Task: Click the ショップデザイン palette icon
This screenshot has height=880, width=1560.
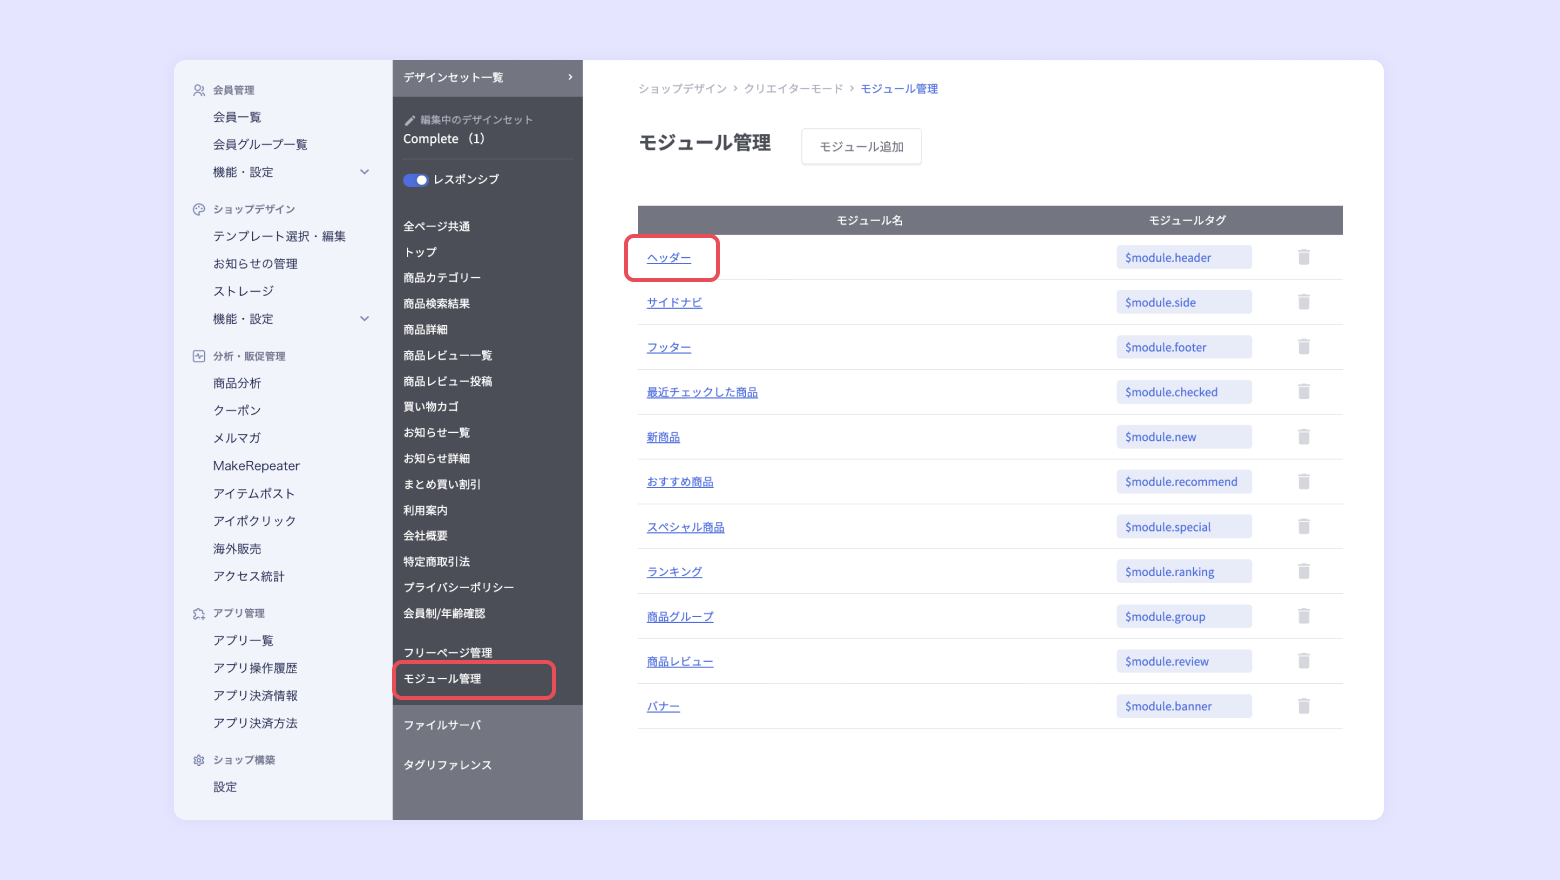Action: click(x=199, y=209)
